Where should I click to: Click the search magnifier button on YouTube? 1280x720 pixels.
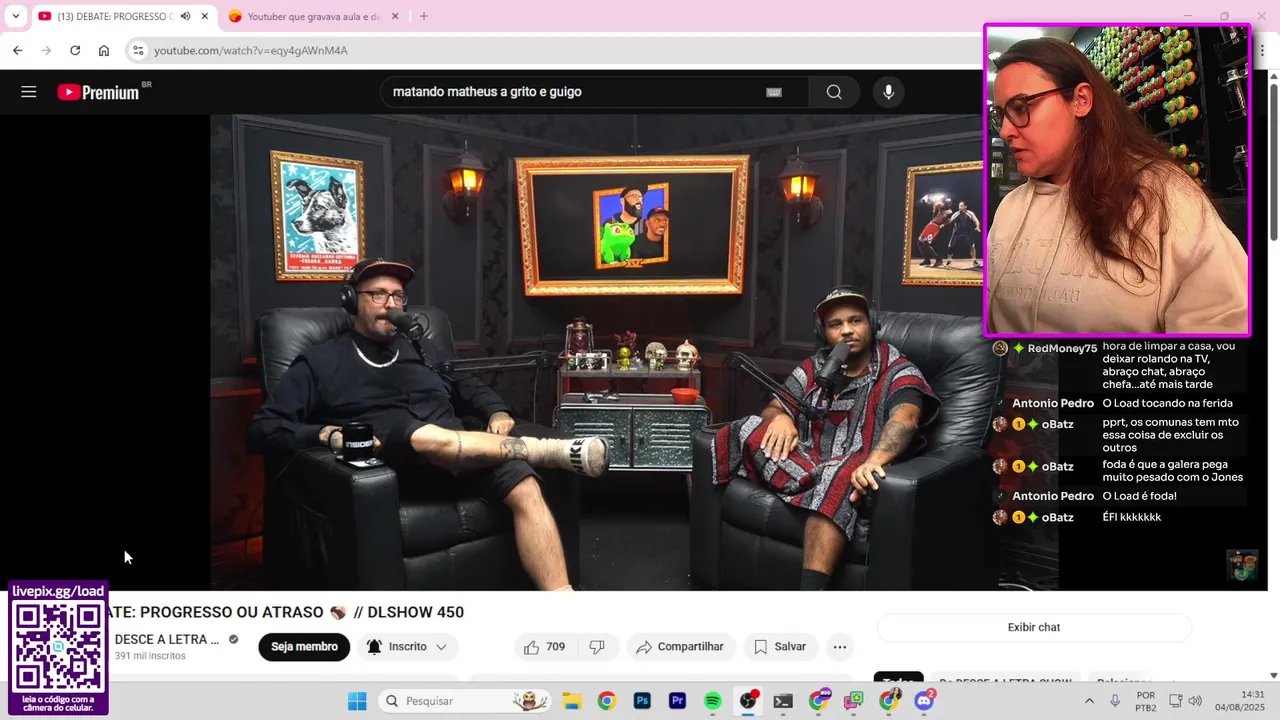(833, 92)
